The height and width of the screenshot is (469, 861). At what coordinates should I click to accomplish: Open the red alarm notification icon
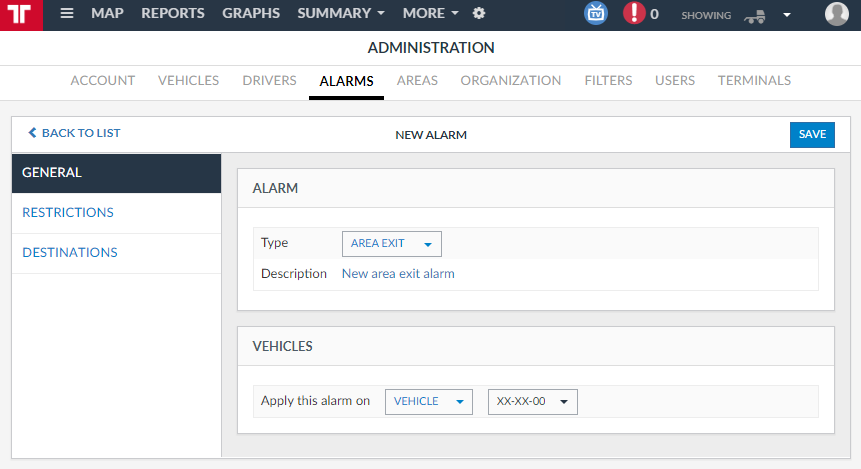[x=634, y=13]
